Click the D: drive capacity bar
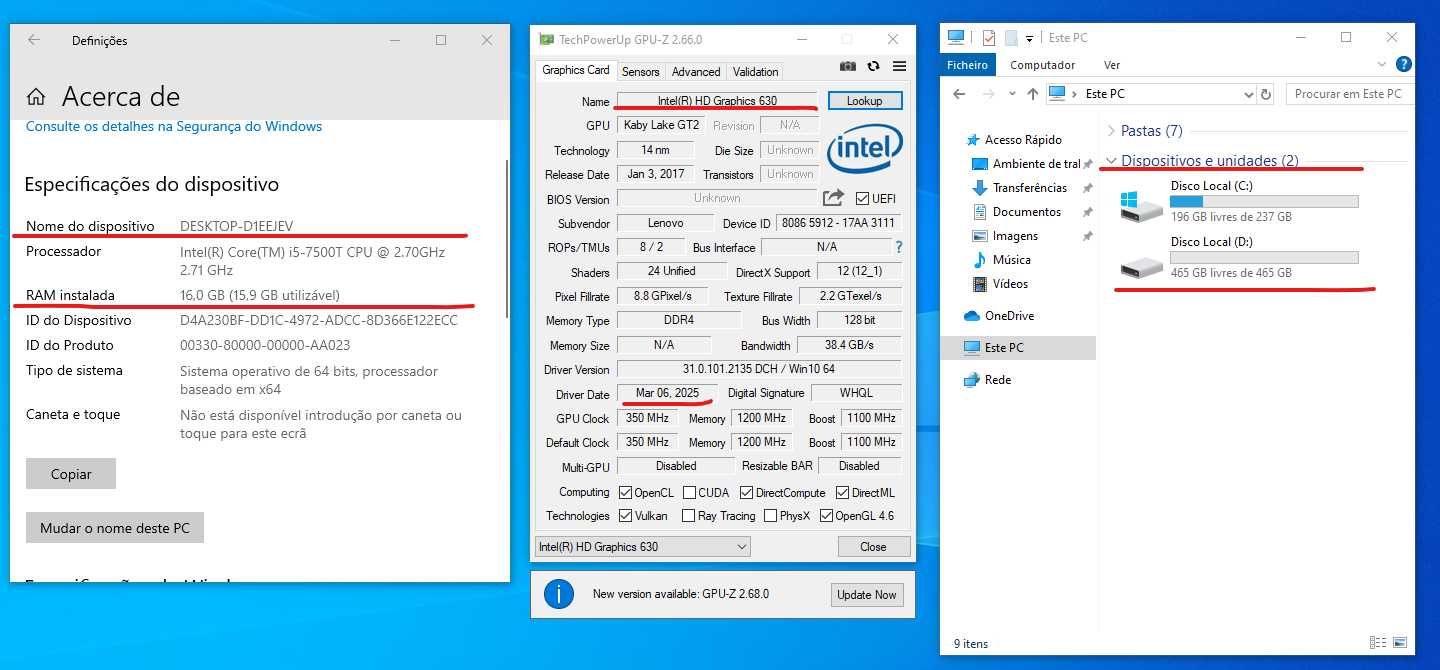The height and width of the screenshot is (670, 1440). 1264,258
